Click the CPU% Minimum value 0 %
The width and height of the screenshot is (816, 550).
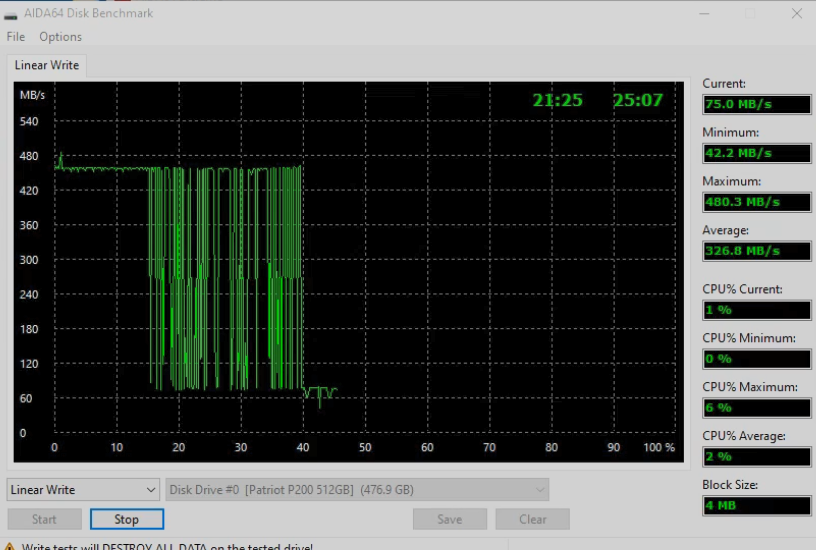click(757, 359)
